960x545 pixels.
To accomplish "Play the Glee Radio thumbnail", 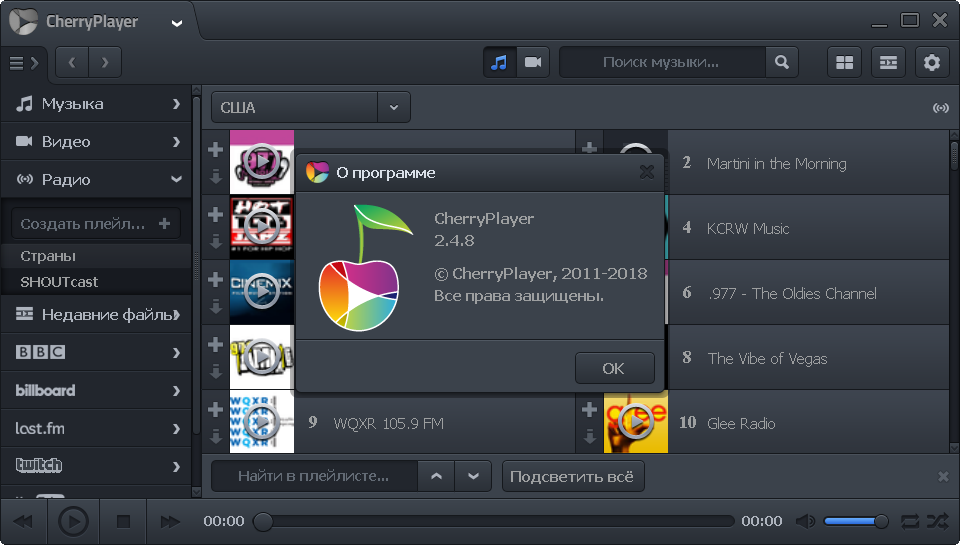I will tap(636, 422).
